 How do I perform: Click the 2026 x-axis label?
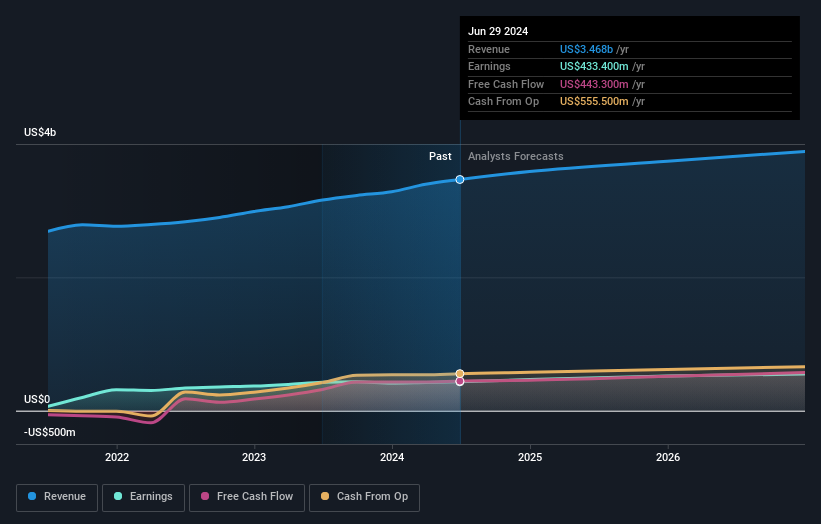click(x=668, y=457)
